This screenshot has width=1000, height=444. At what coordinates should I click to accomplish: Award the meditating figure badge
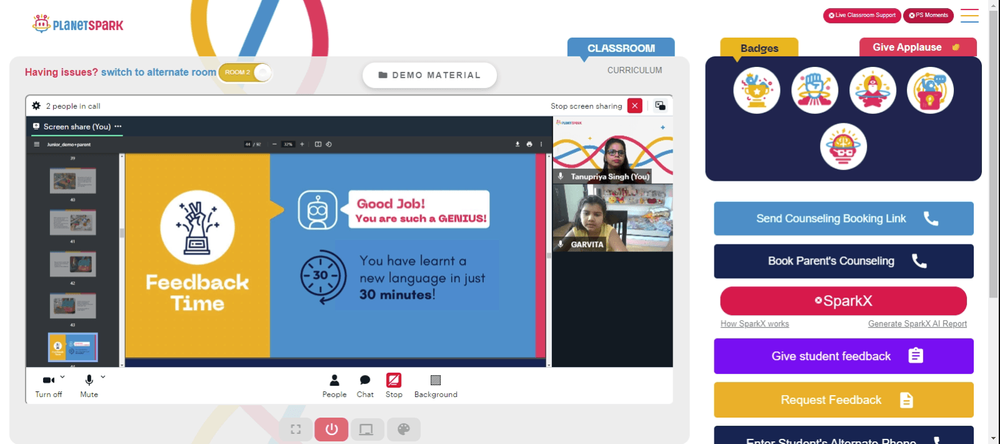pyautogui.click(x=872, y=91)
